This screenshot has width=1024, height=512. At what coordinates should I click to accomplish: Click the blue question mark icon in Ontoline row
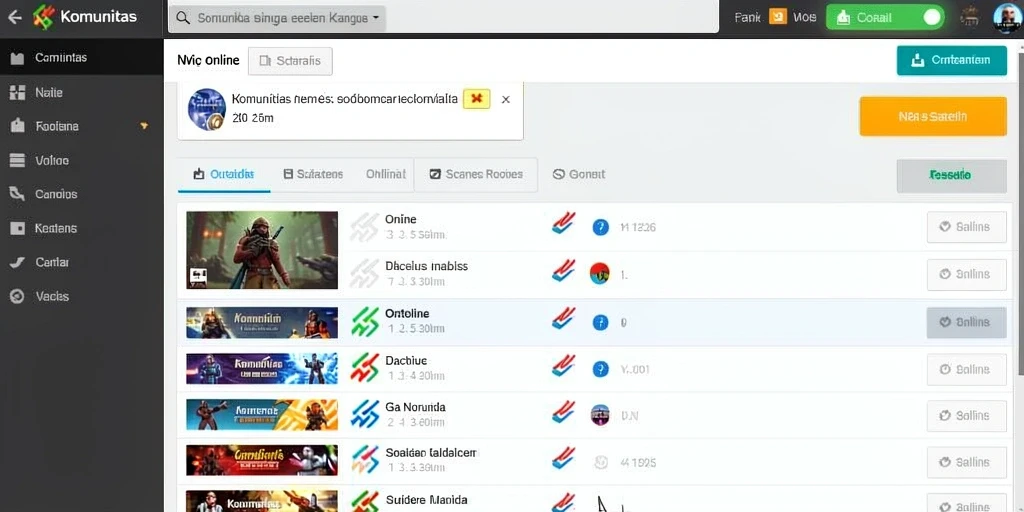pos(600,322)
